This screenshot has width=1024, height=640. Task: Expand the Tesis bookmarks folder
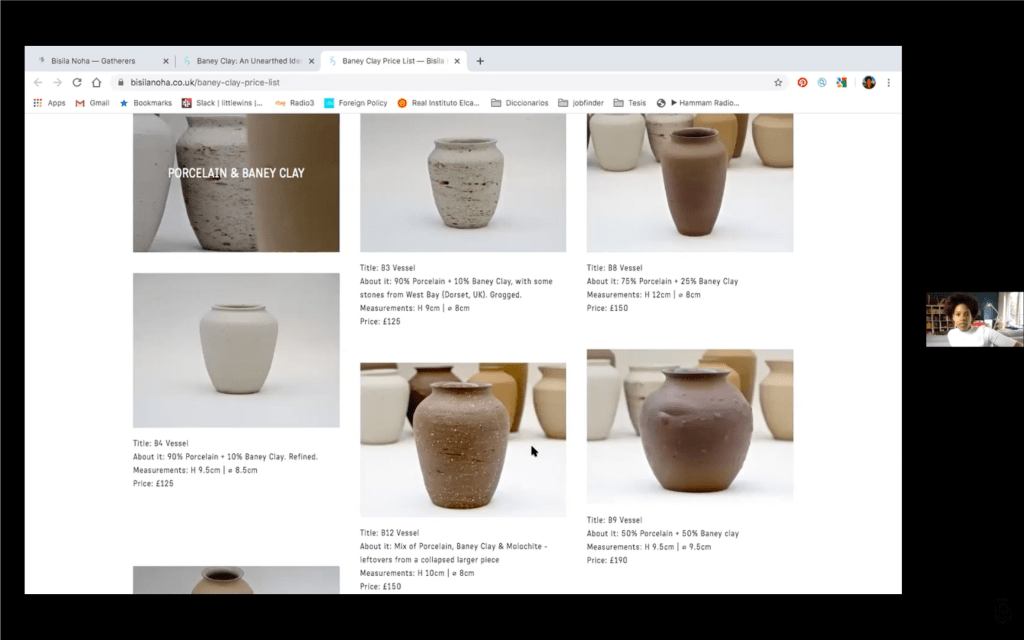pos(630,103)
